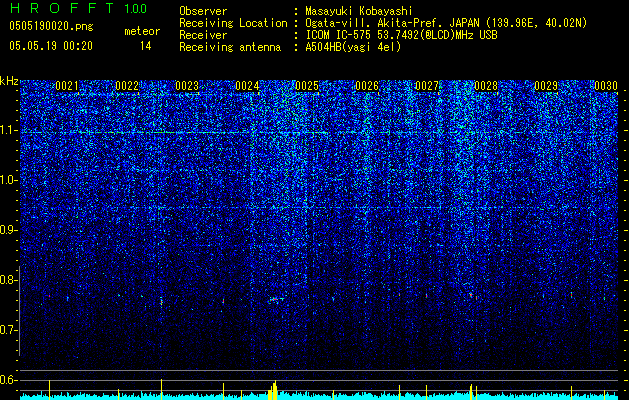This screenshot has width=629, height=400.
Task: Click the 0023 time marker
Action: [187, 86]
